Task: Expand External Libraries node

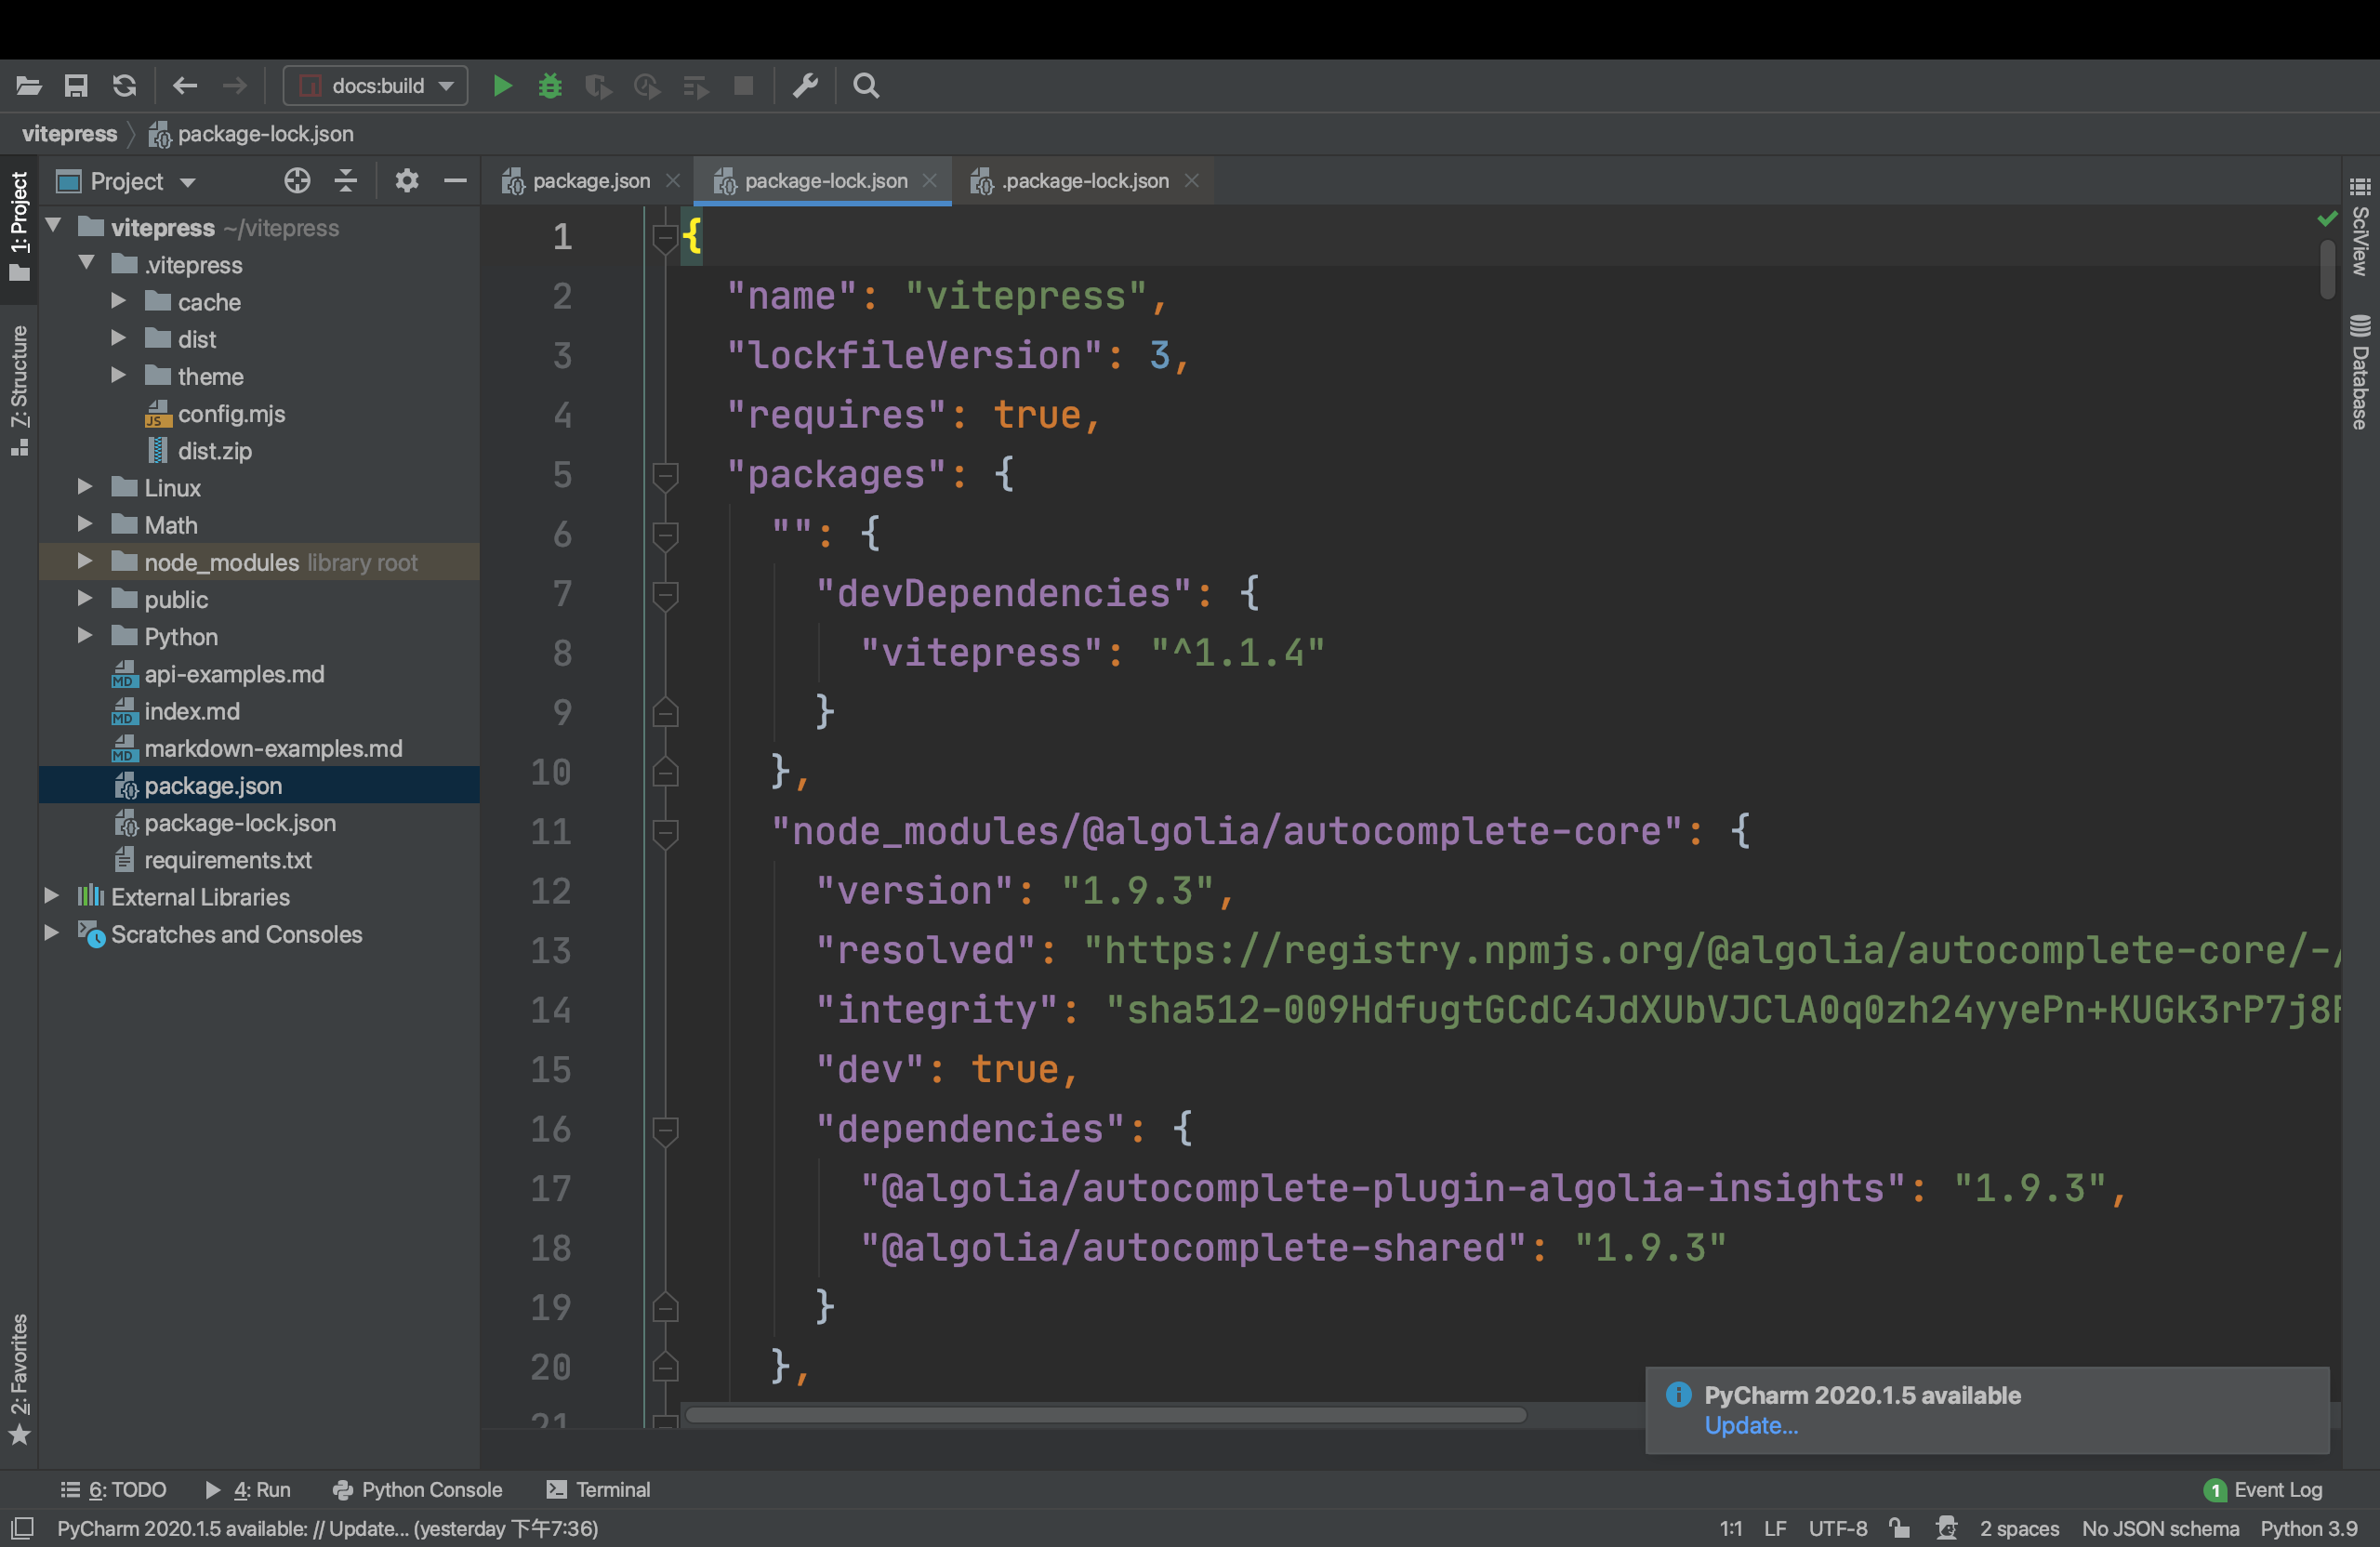Action: [x=52, y=896]
